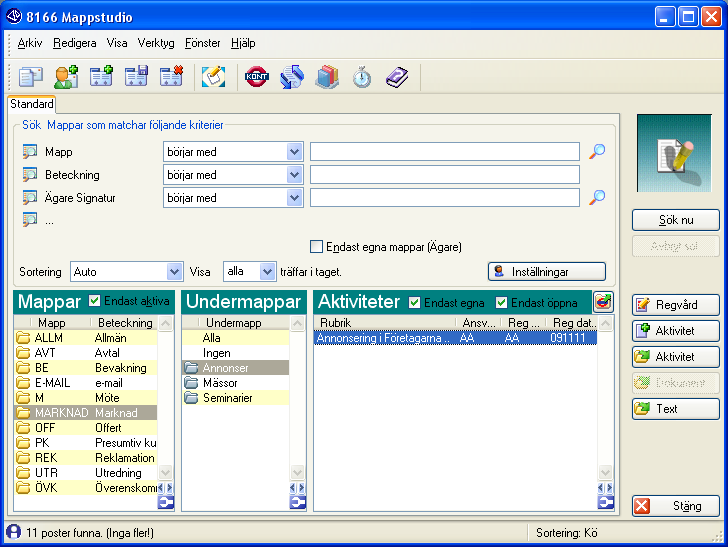The image size is (728, 547).
Task: Click the colored books toolbar icon
Action: (x=327, y=77)
